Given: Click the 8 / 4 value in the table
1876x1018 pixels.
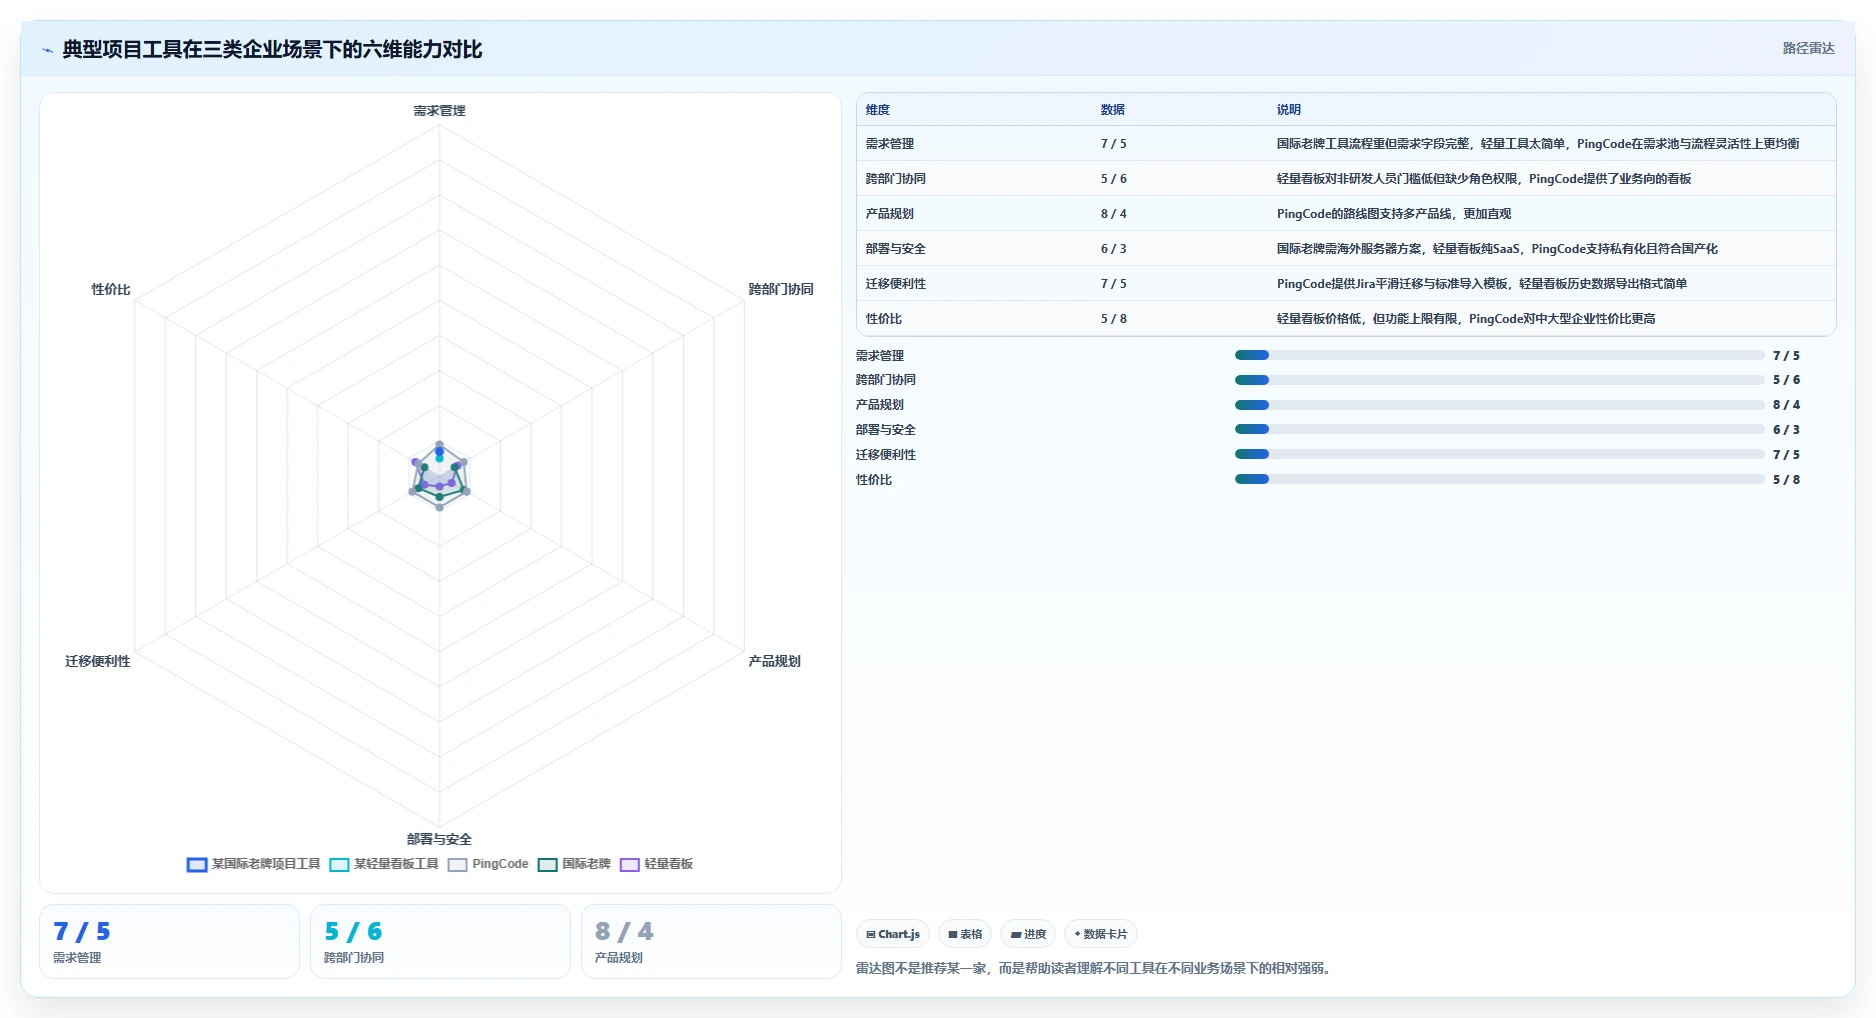Looking at the screenshot, I should point(1114,214).
